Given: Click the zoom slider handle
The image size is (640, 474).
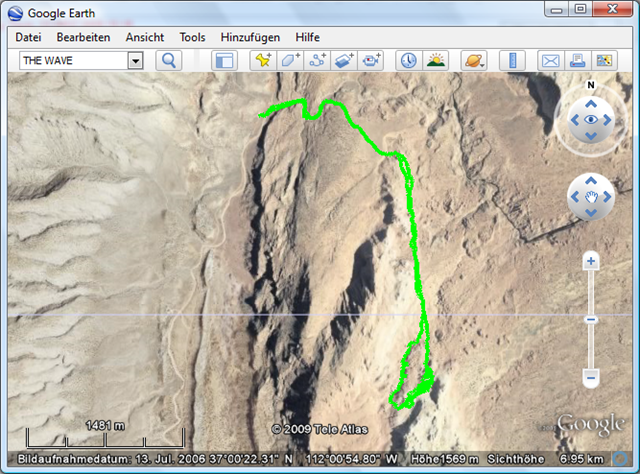Looking at the screenshot, I should click(591, 319).
